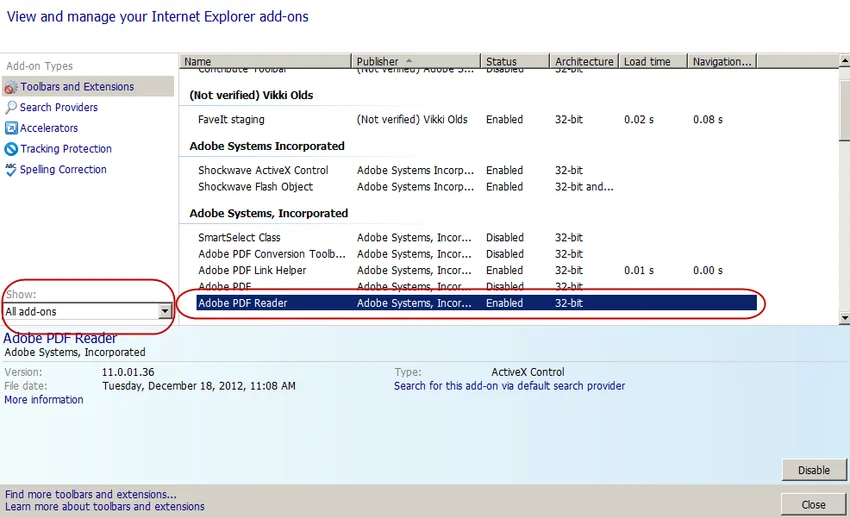Image resolution: width=850 pixels, height=518 pixels.
Task: Click the Spelling Correction icon
Action: click(x=11, y=170)
